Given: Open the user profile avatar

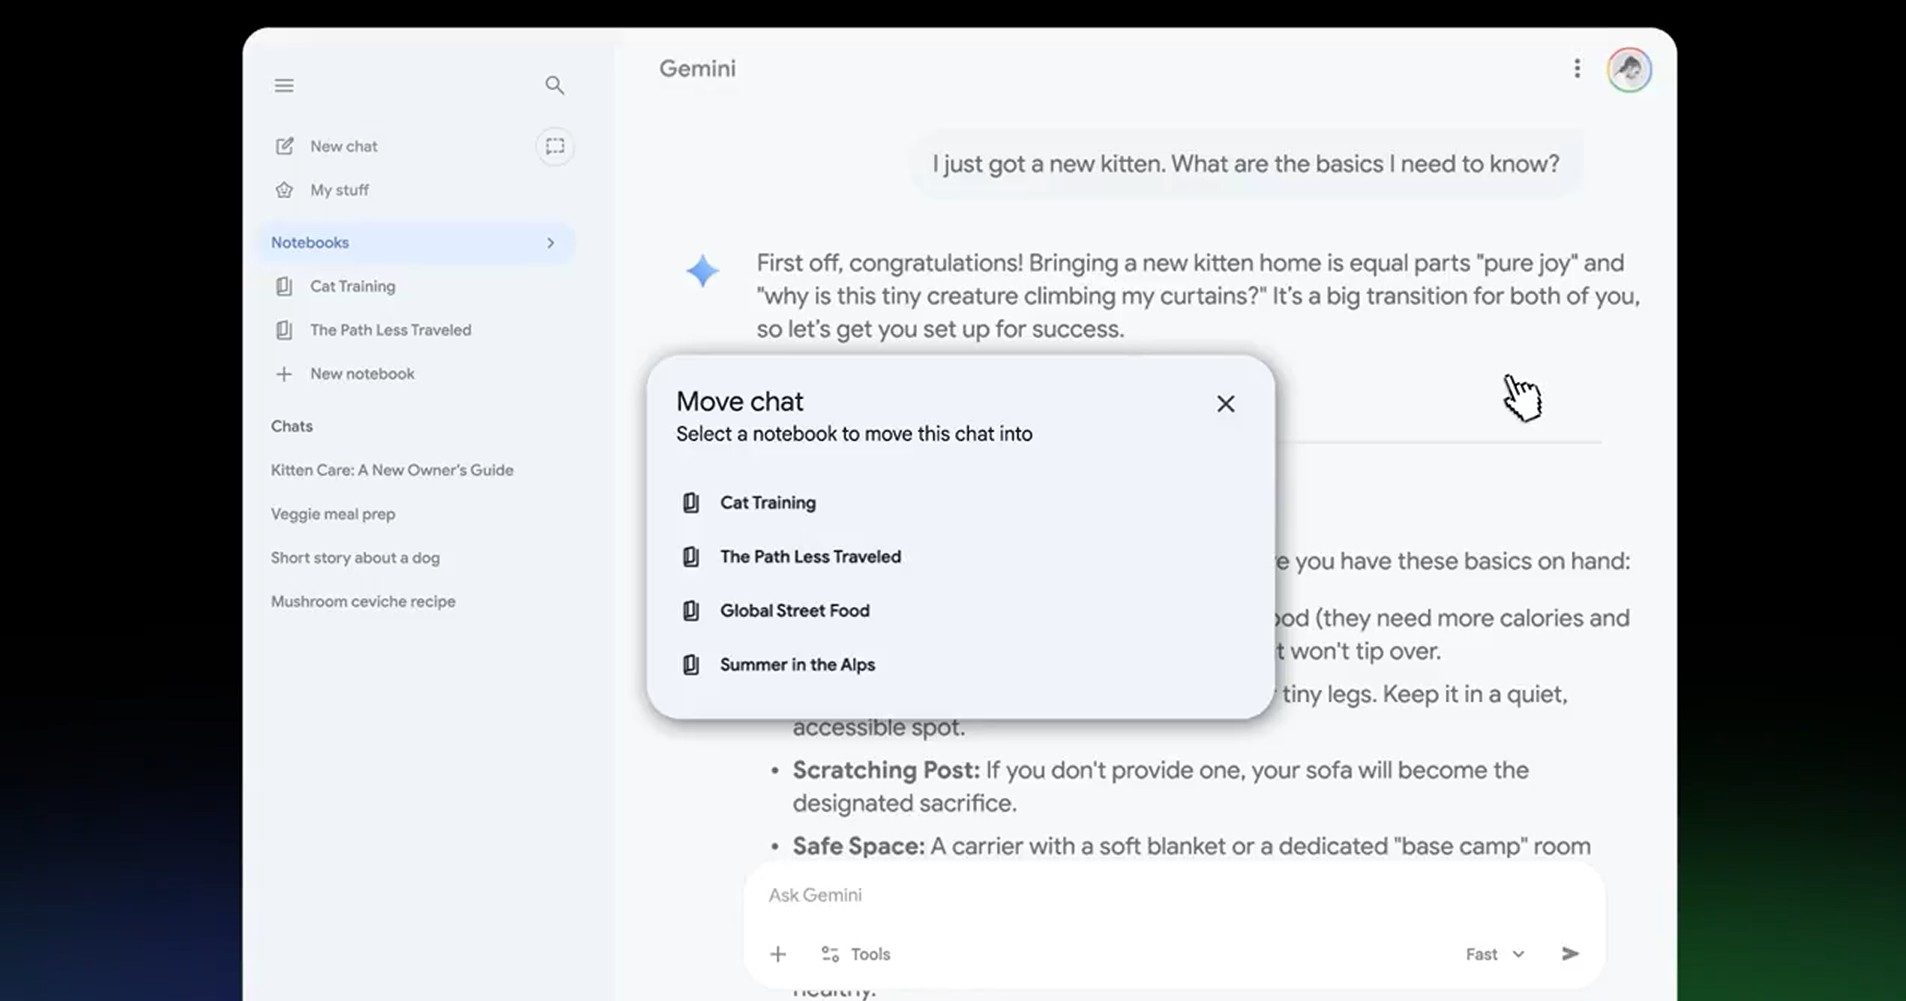Looking at the screenshot, I should 1628,70.
